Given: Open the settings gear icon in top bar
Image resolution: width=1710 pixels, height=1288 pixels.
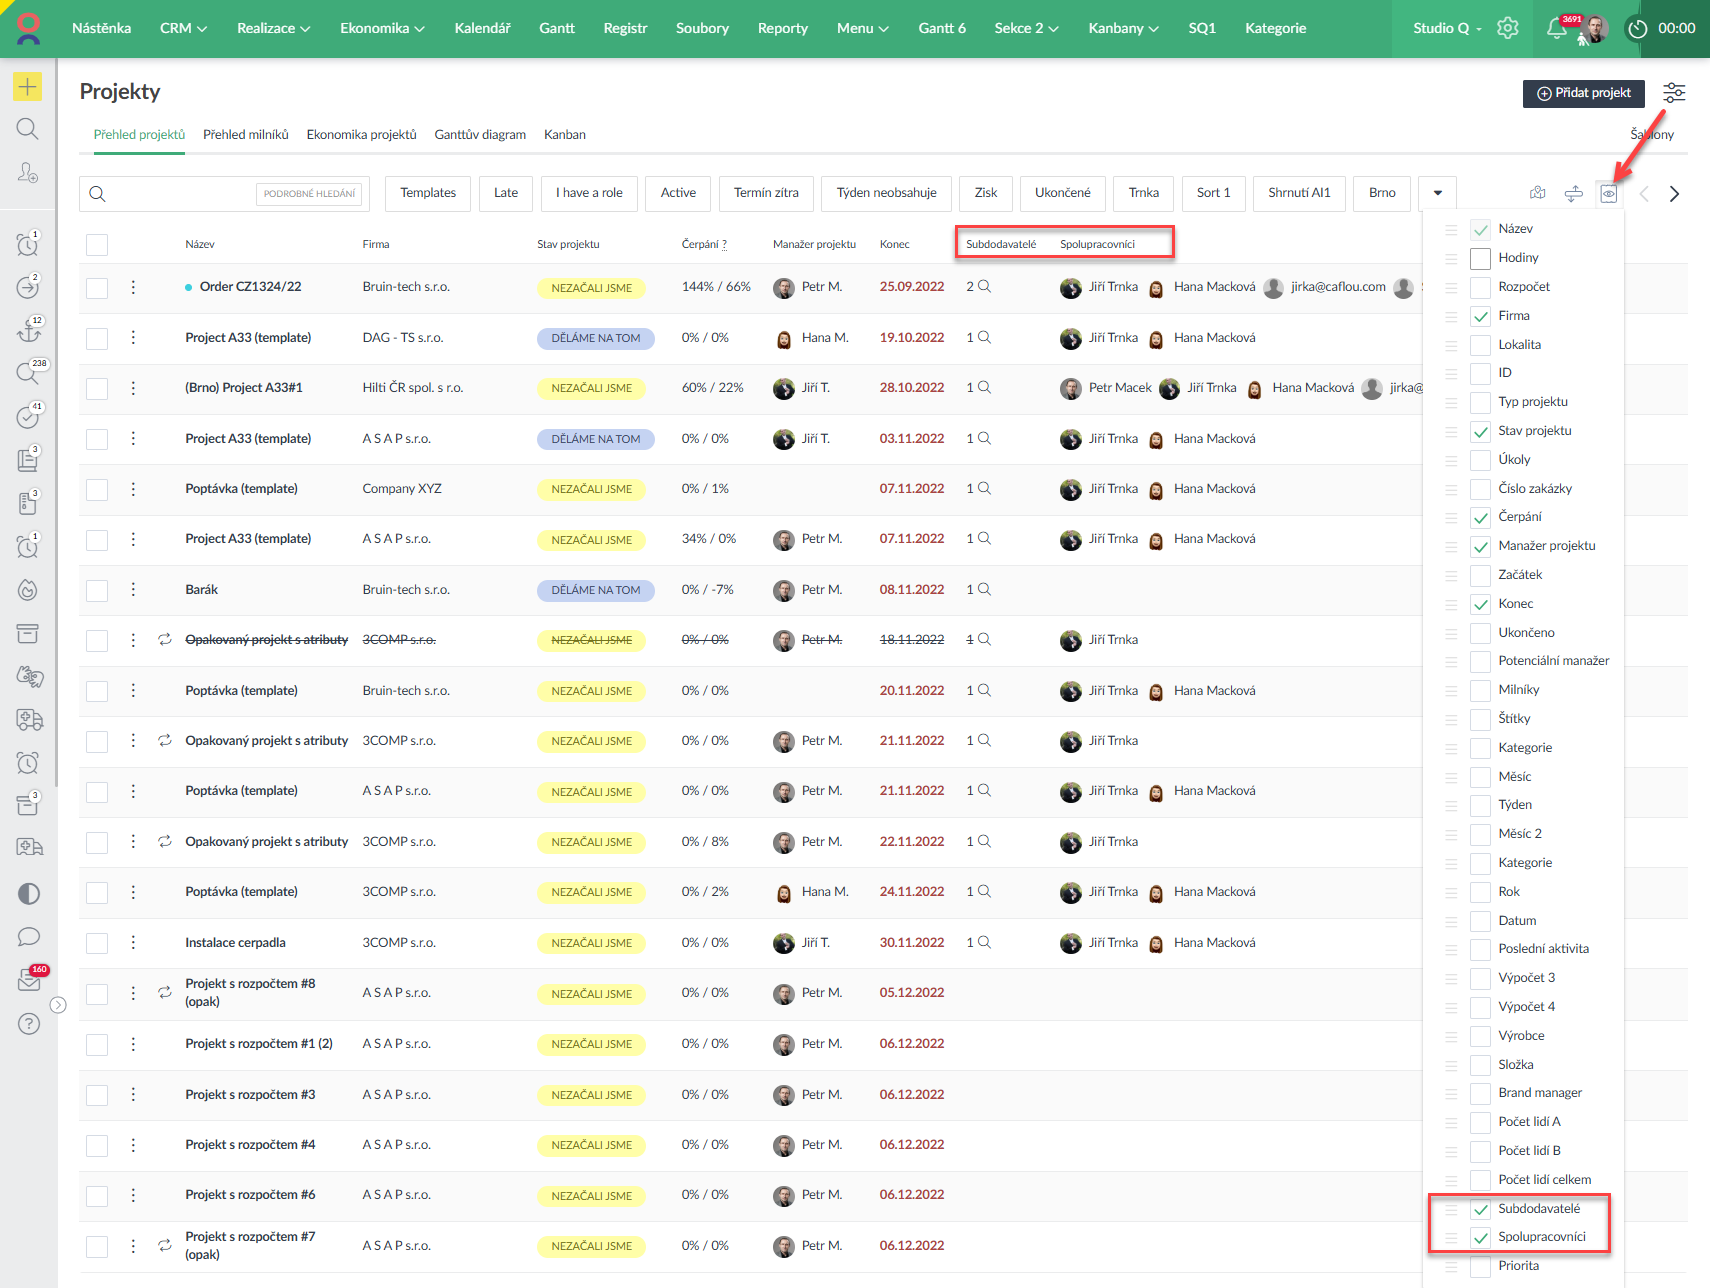Looking at the screenshot, I should coord(1507,28).
